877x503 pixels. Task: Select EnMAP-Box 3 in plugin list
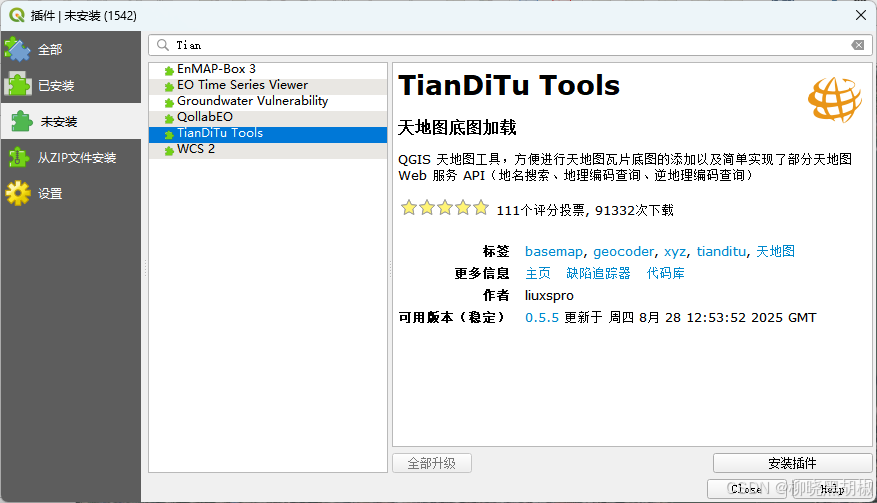tap(268, 69)
